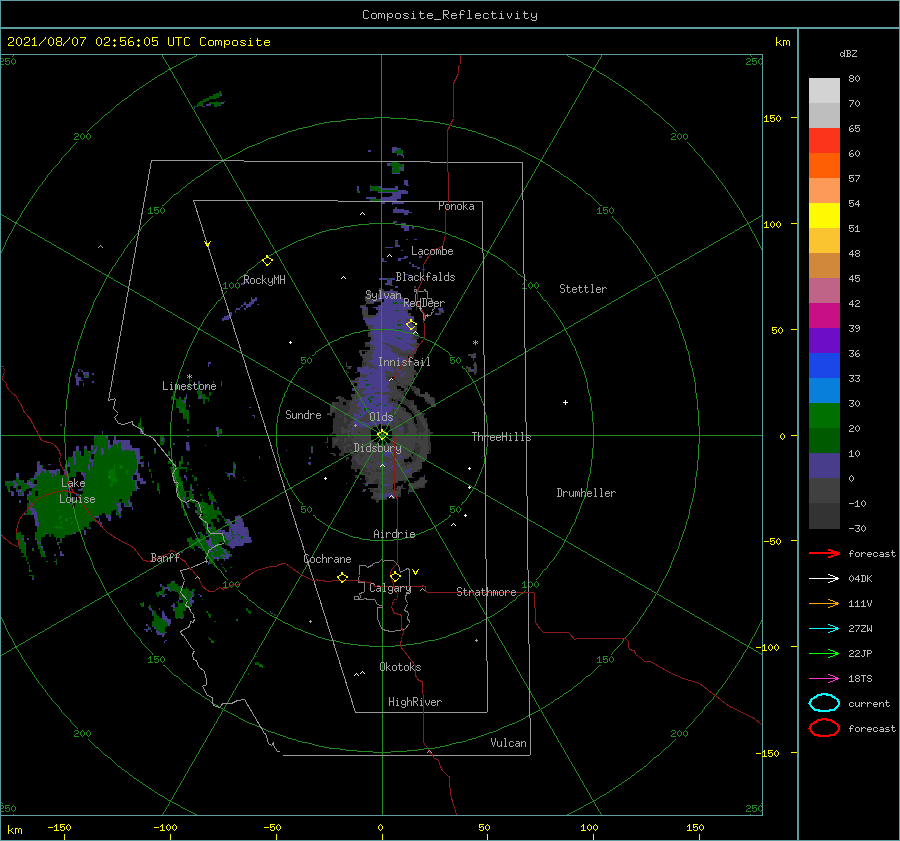Click the yellow V marker near Calgary
Viewport: 900px width, 841px height.
click(415, 572)
